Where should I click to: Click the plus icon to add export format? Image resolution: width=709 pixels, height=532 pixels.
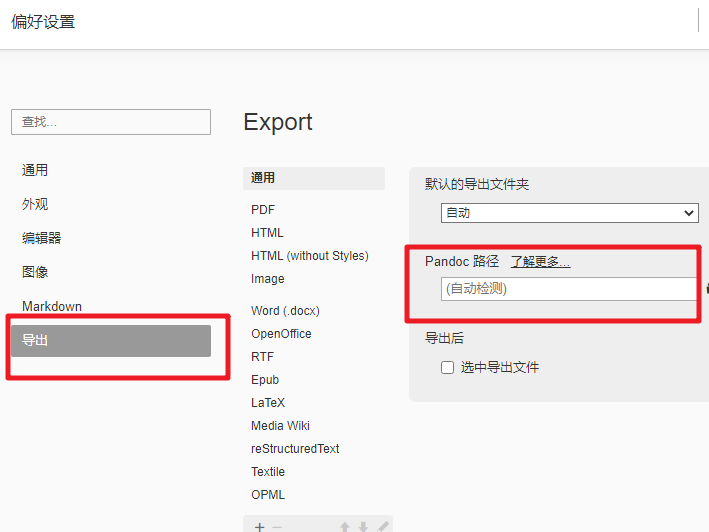[x=259, y=526]
